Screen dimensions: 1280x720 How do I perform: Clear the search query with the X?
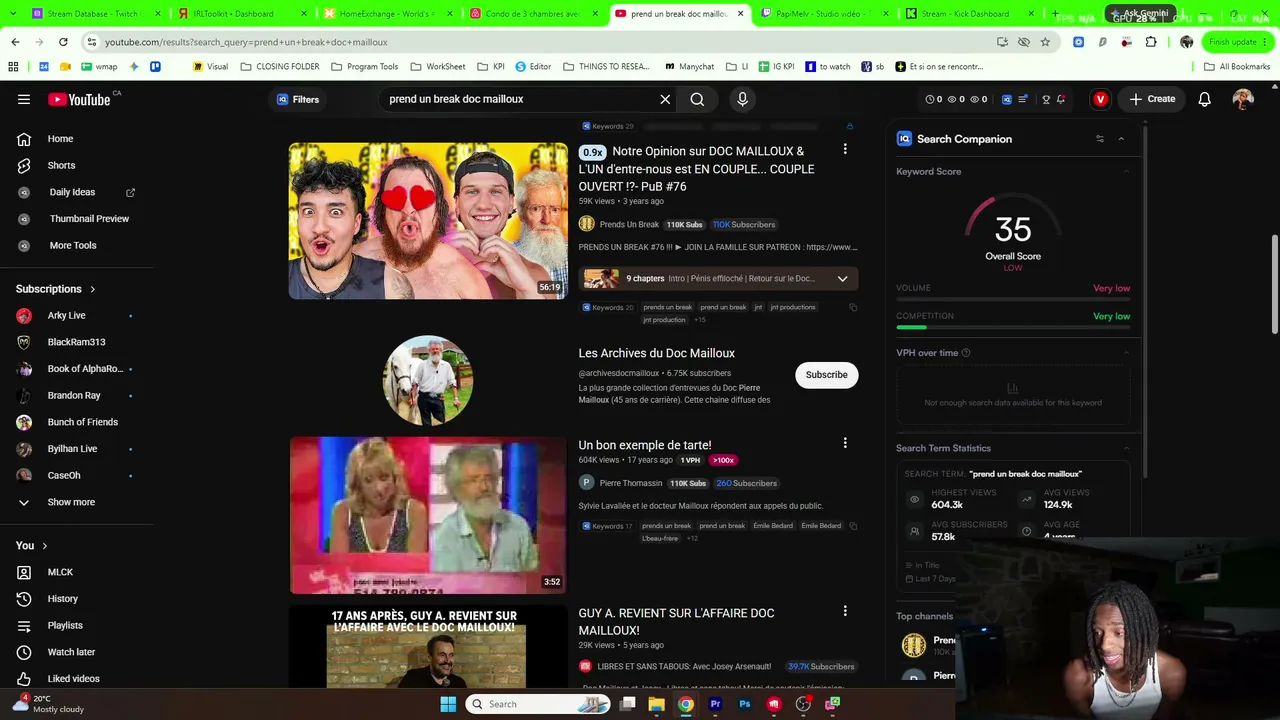(665, 99)
